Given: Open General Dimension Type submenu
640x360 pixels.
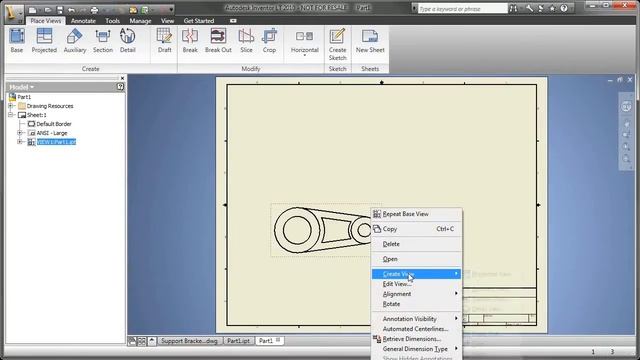Looking at the screenshot, I should tap(416, 349).
